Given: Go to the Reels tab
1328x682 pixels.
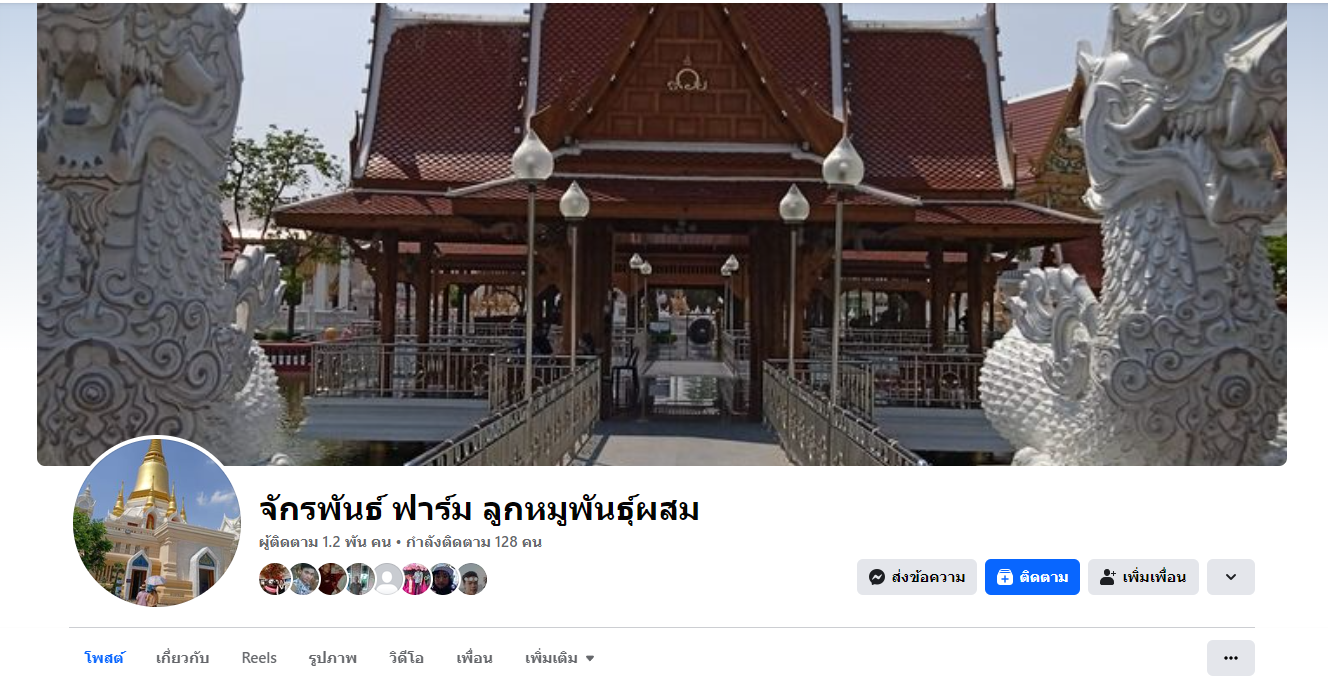Looking at the screenshot, I should [259, 658].
